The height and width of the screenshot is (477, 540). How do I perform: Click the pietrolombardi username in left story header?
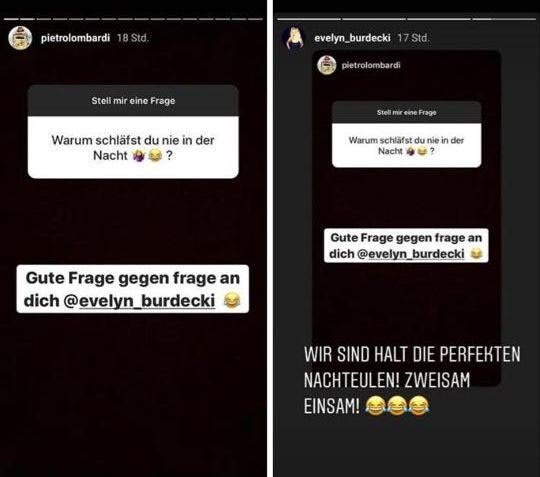[75, 38]
